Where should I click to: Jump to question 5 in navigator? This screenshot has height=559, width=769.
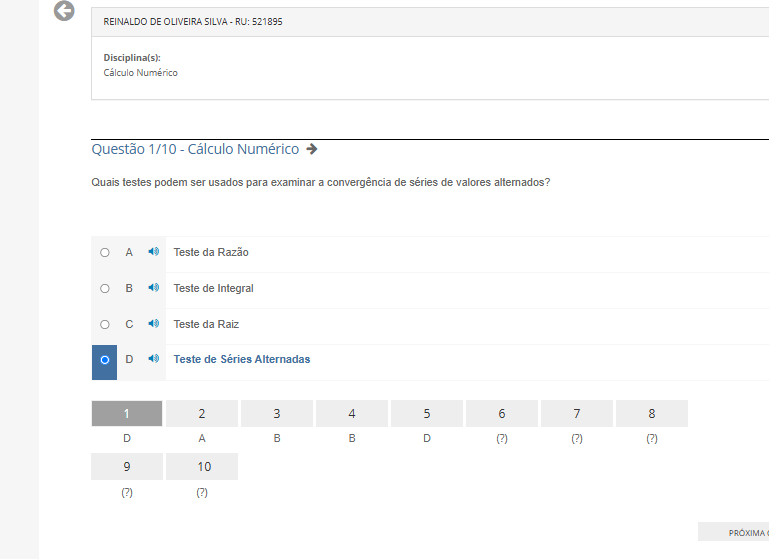pos(427,414)
